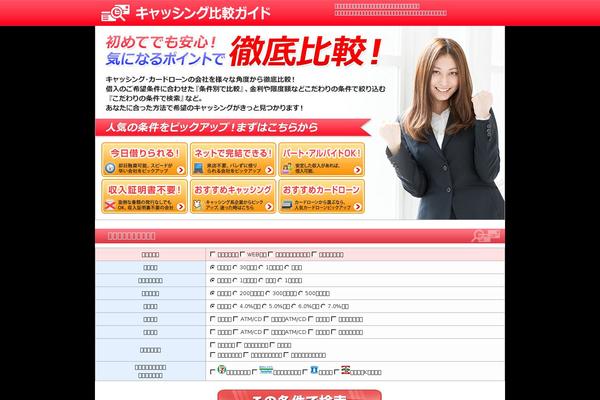600x400 pixels.
Task: Click the crossed-out envelope icon in 収入証明書不要 banner
Action: [110, 205]
